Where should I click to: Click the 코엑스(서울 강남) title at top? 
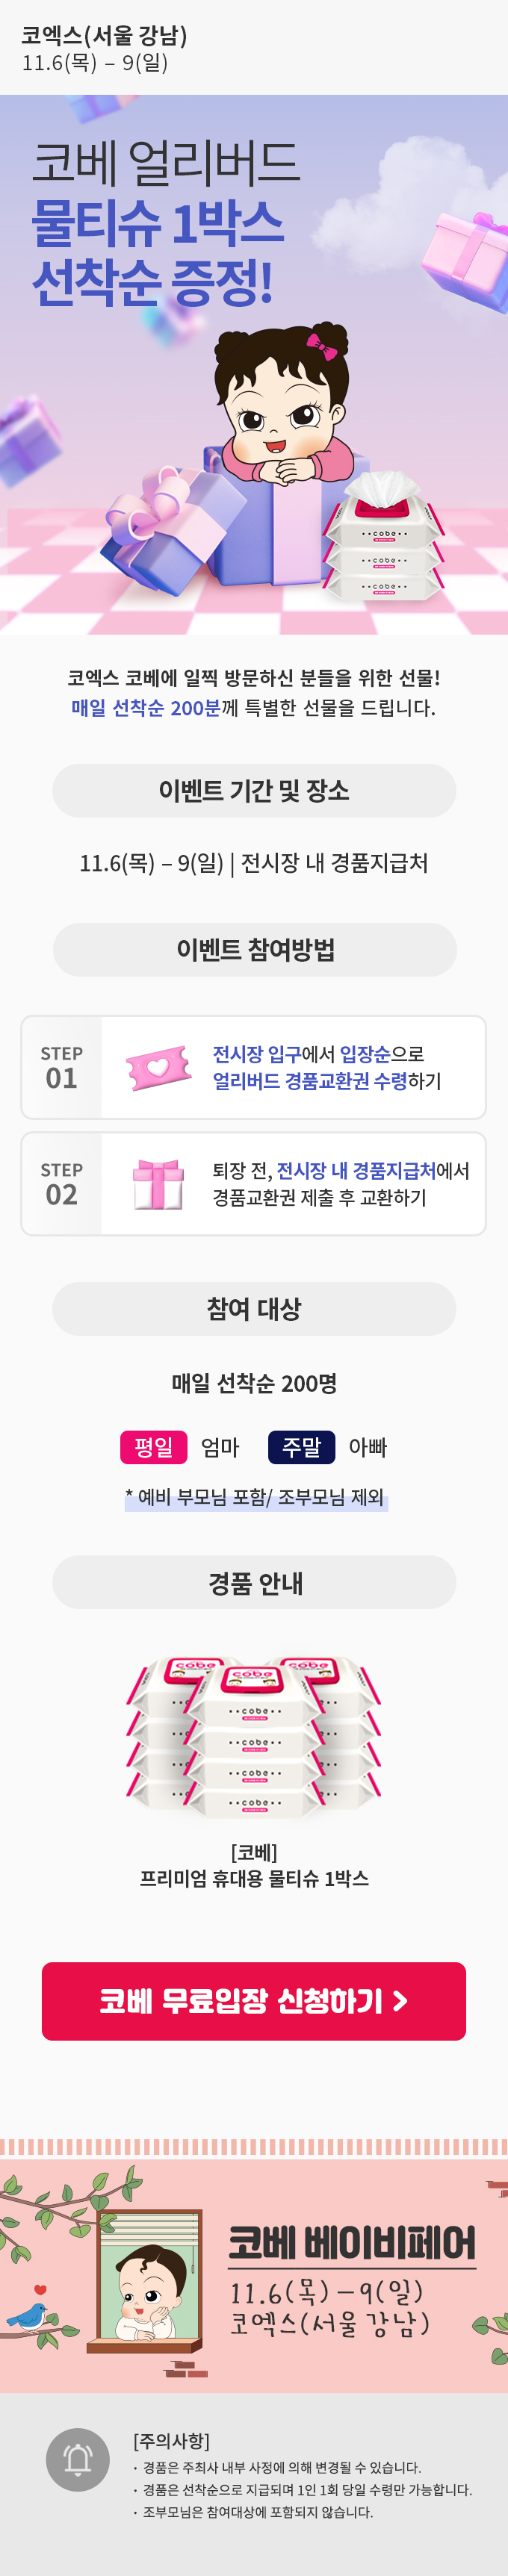click(x=104, y=36)
